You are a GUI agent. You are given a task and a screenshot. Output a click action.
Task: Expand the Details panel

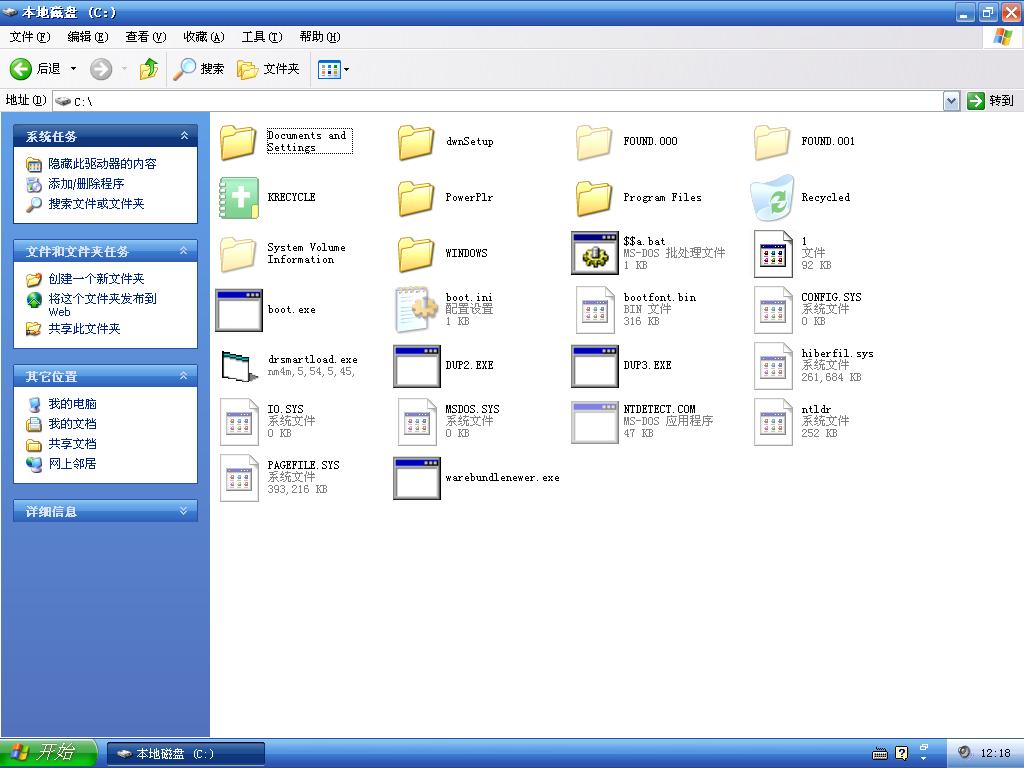(184, 511)
